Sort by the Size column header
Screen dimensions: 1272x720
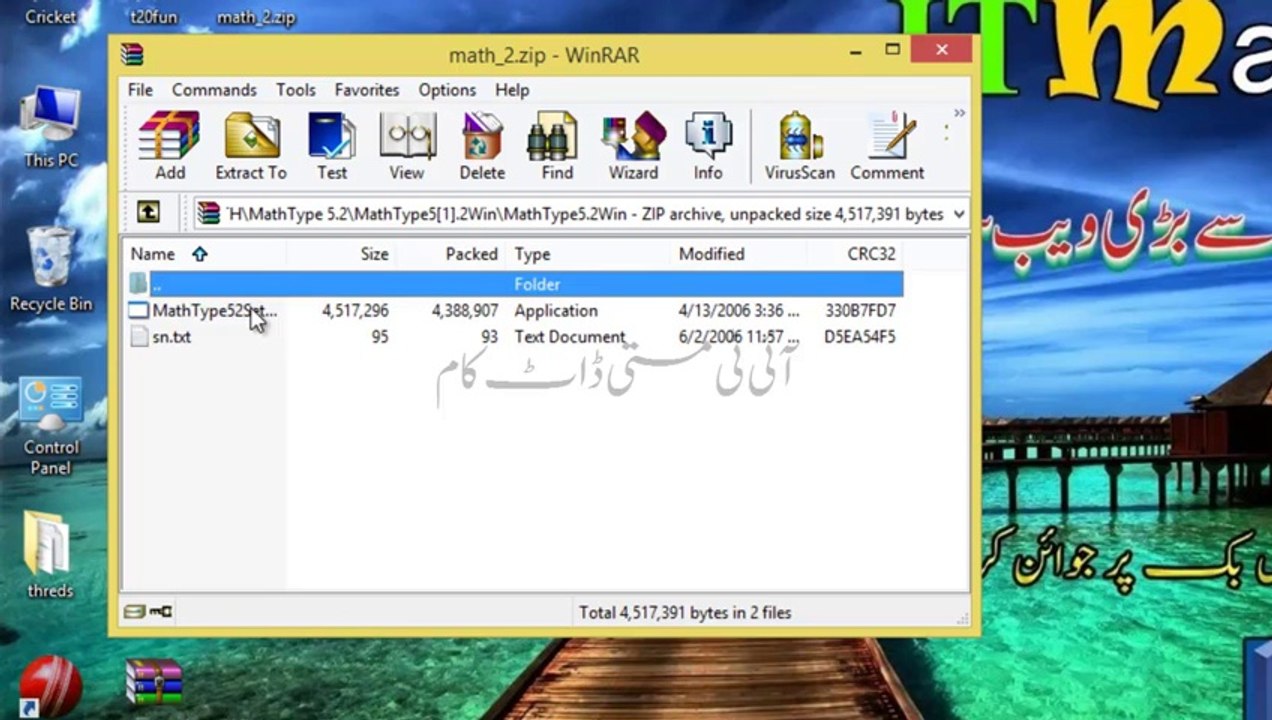click(x=374, y=254)
